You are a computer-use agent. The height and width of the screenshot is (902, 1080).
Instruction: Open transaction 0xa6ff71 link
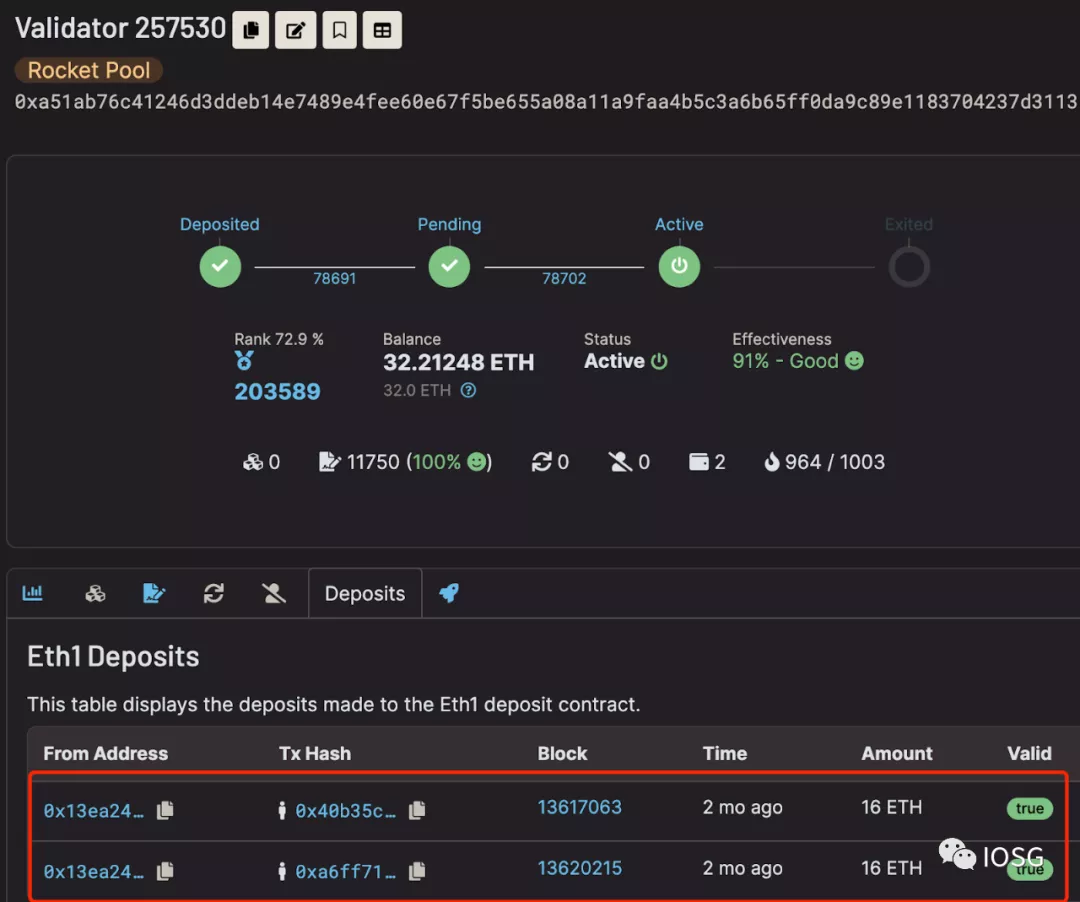coord(346,872)
